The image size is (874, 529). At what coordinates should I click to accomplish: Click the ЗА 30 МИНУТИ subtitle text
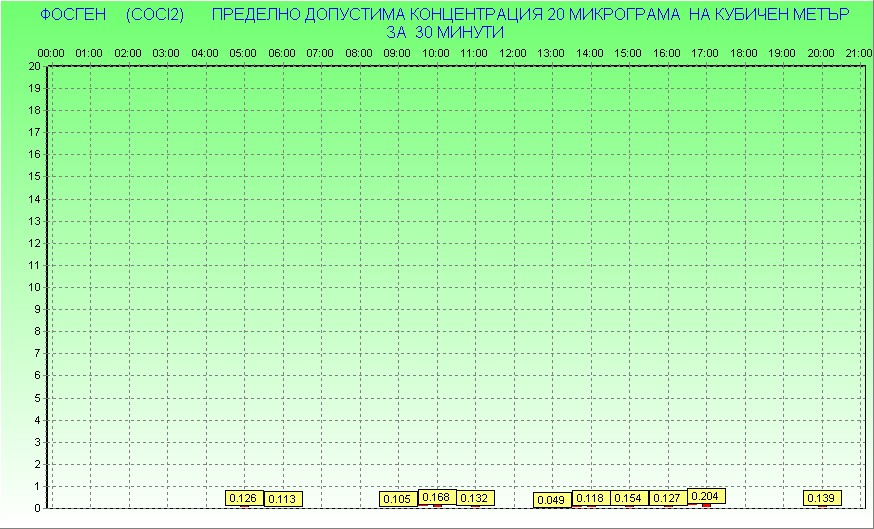444,32
